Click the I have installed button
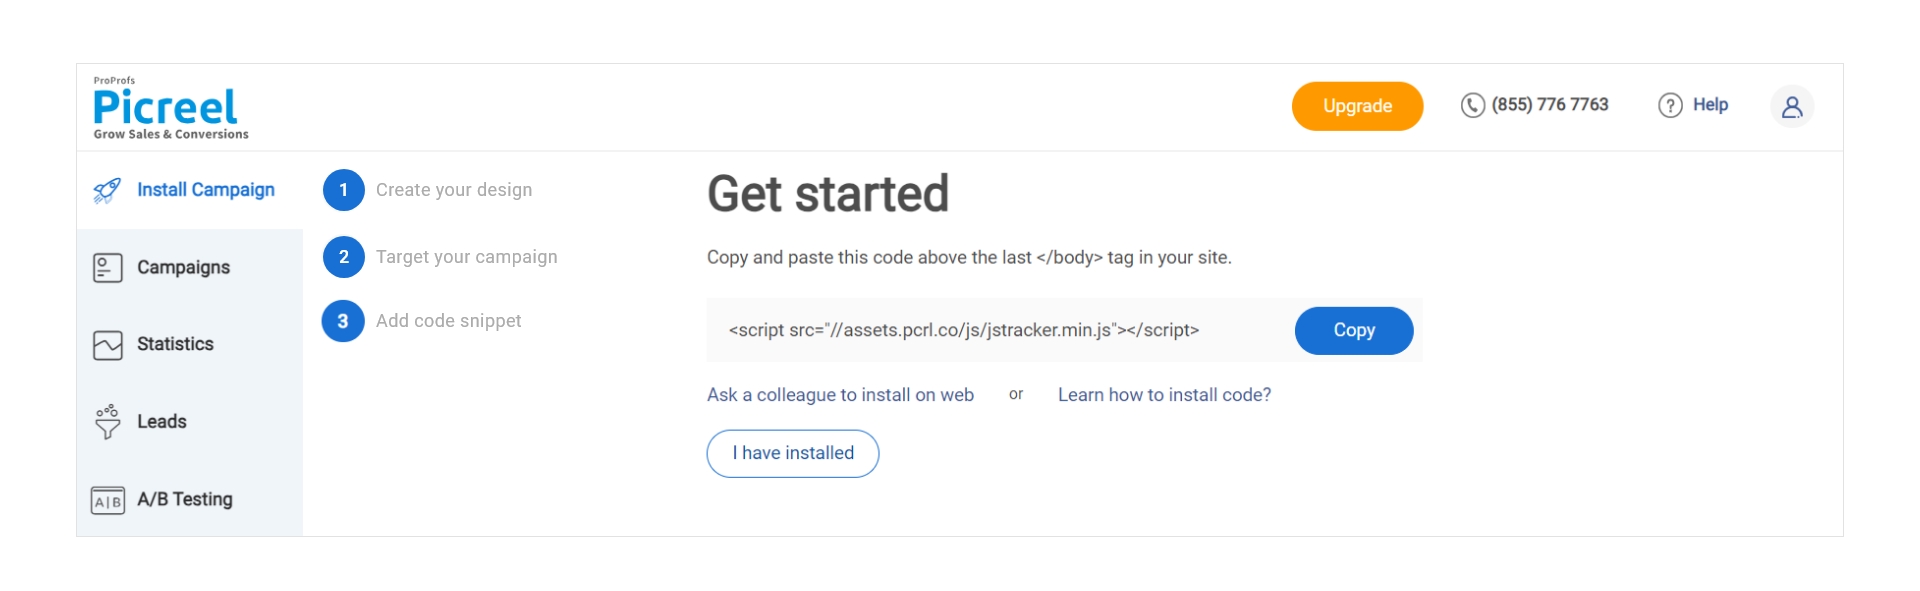 [792, 454]
